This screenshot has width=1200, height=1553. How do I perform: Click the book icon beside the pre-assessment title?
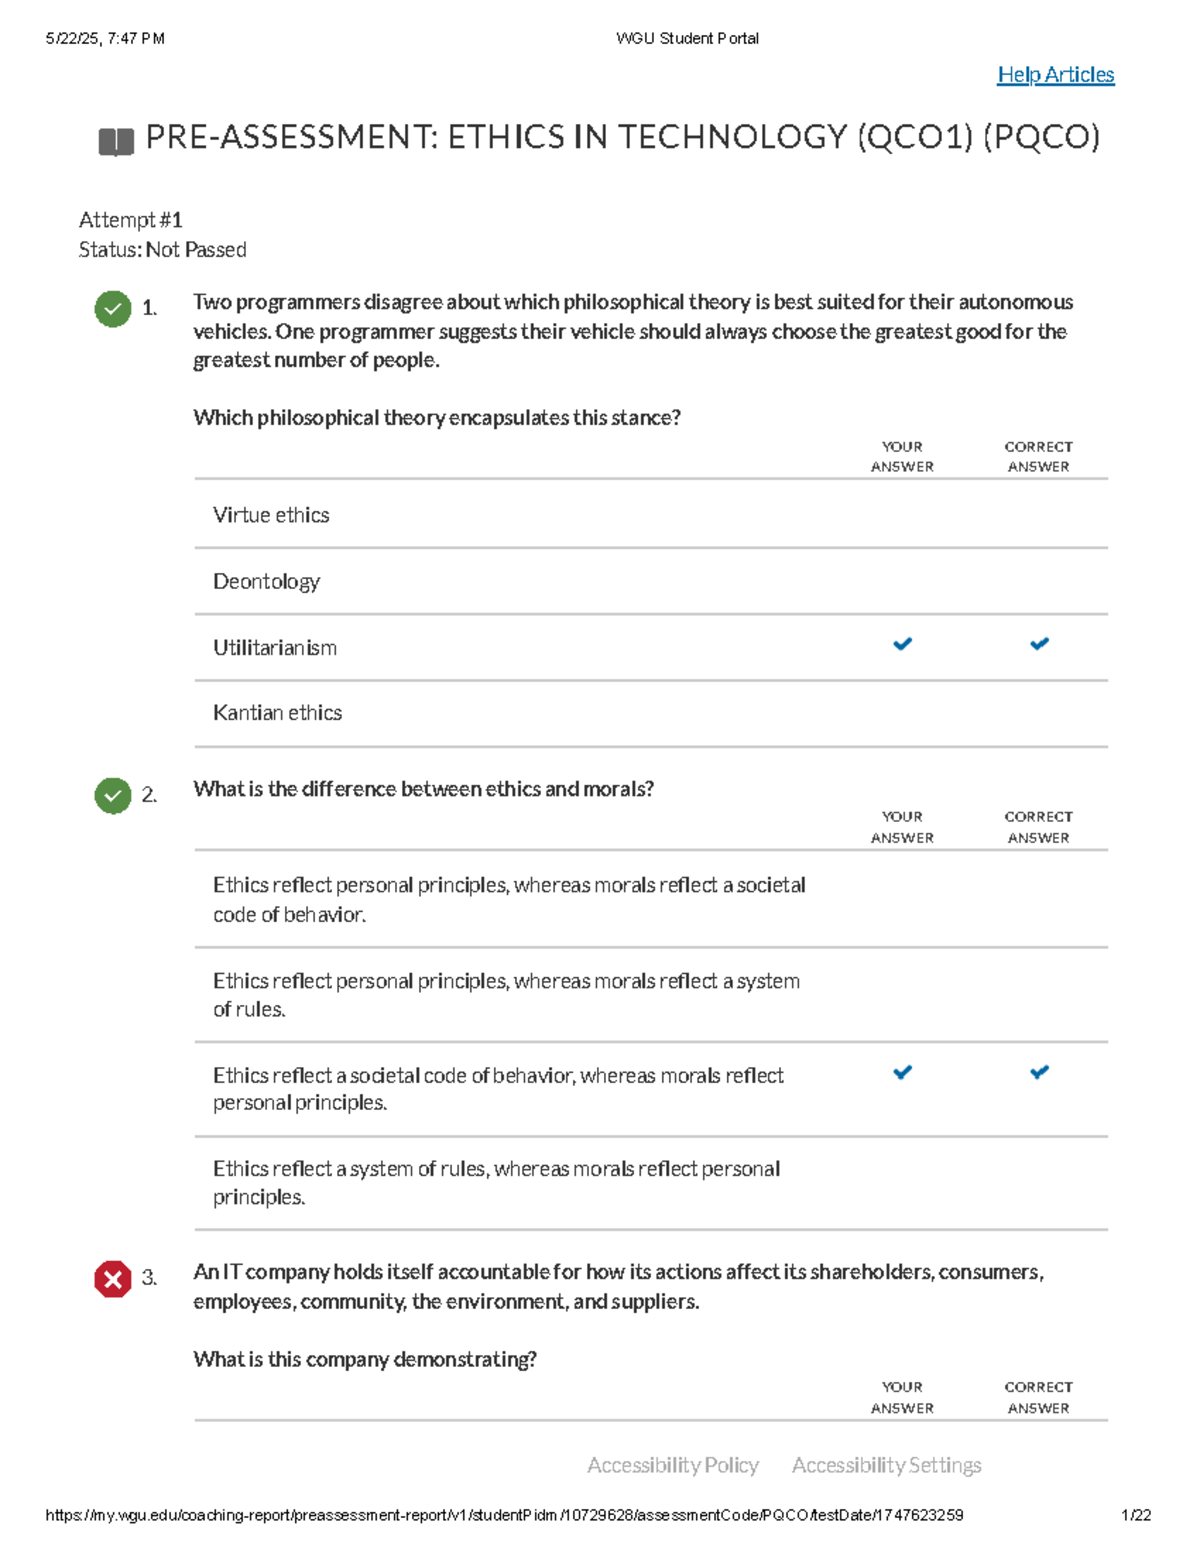[x=116, y=142]
